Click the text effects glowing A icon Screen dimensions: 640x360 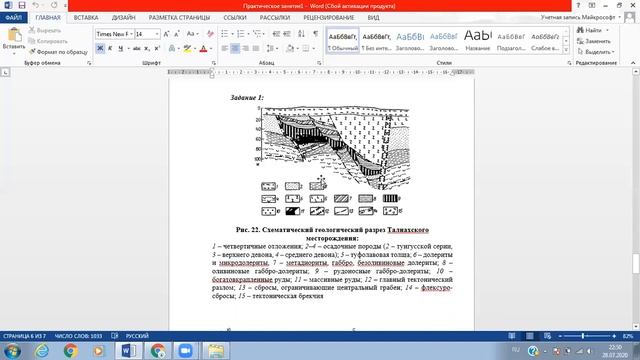(173, 49)
